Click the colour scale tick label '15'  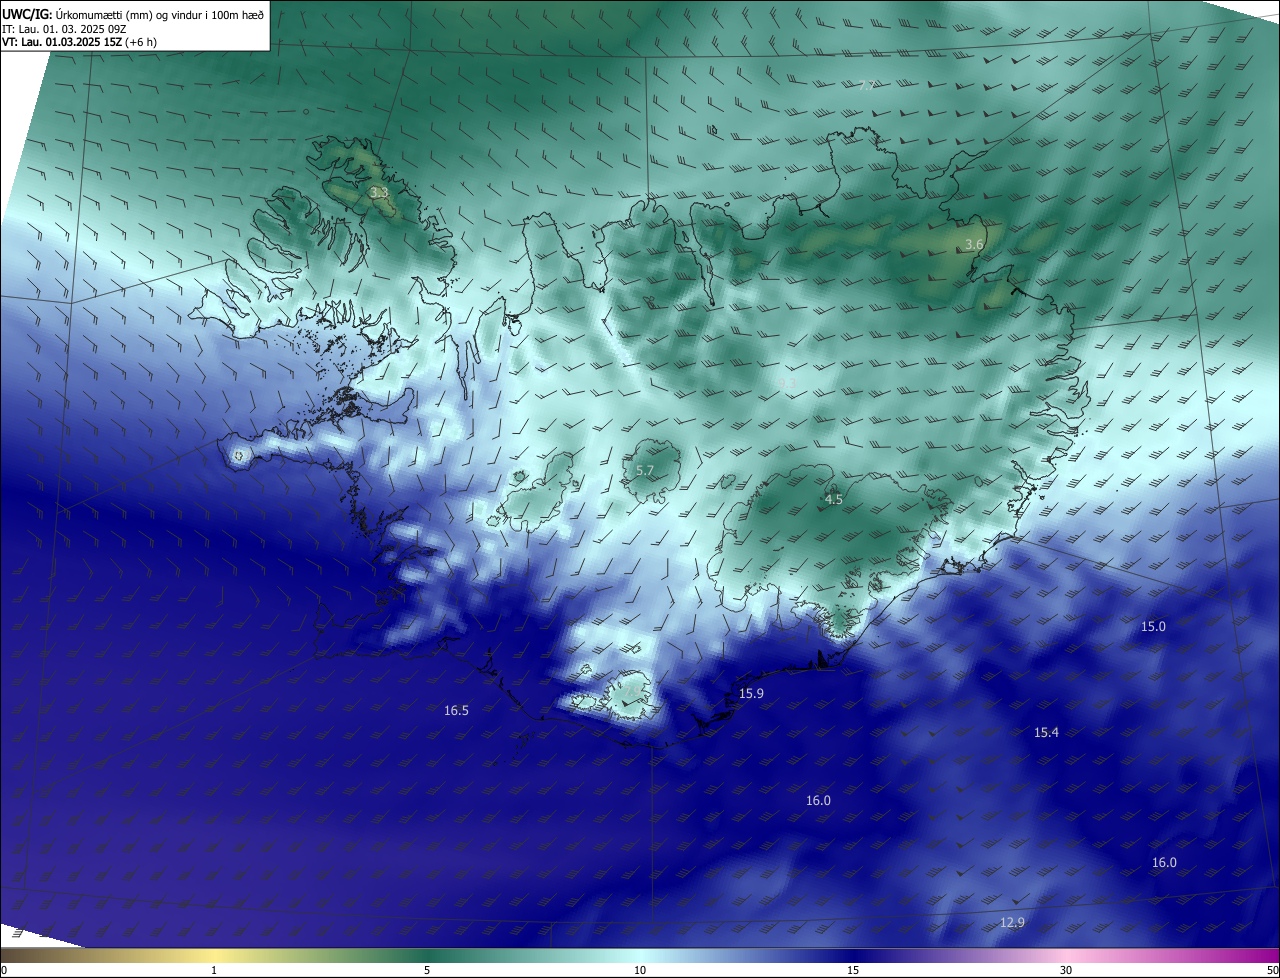click(853, 970)
